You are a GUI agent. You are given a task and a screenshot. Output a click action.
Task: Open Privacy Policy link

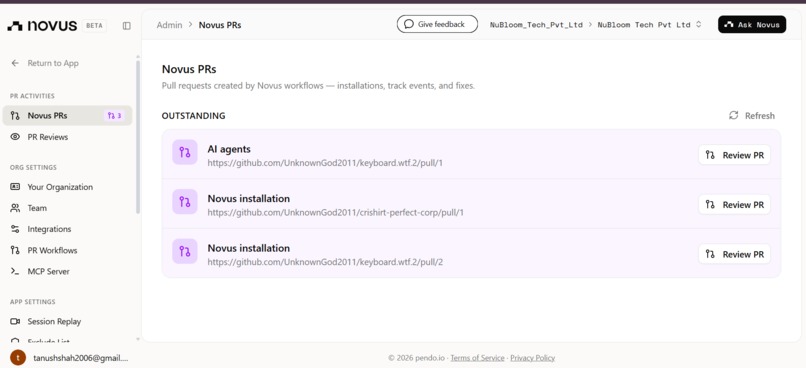(533, 358)
